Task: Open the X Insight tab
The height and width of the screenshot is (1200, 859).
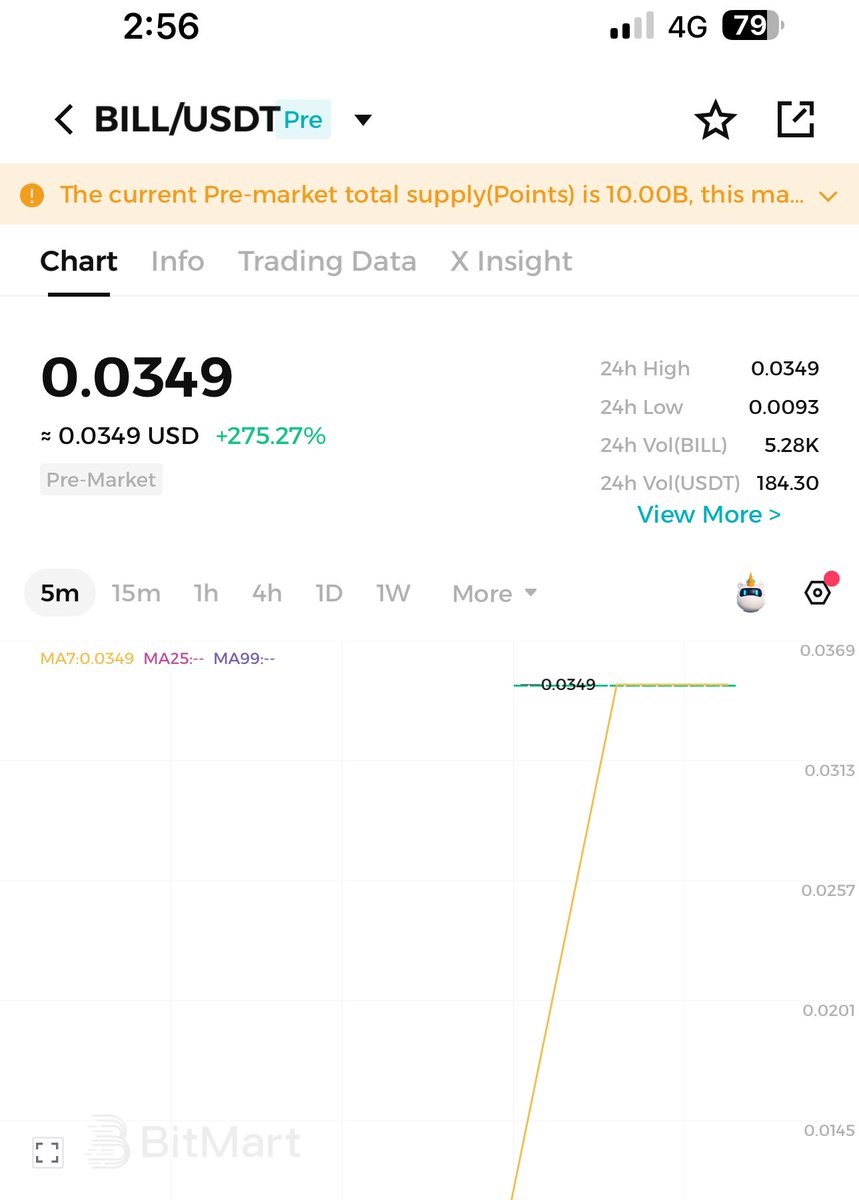Action: 511,261
